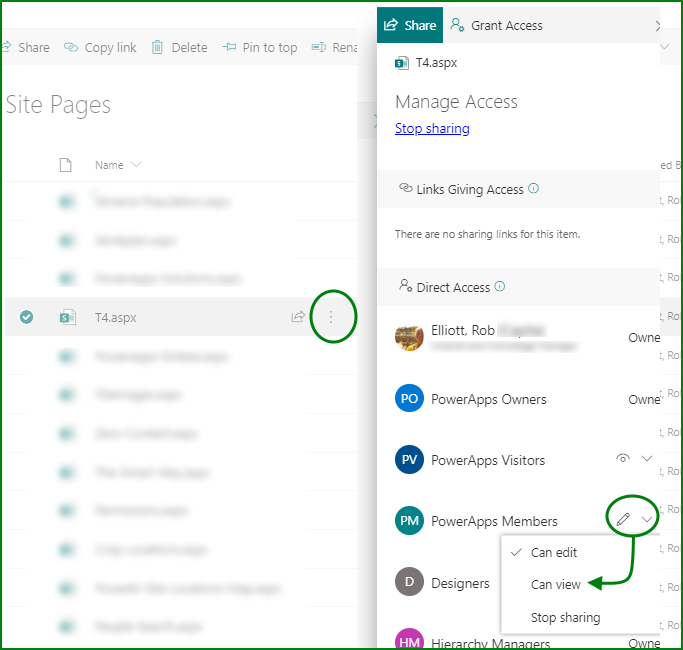This screenshot has width=683, height=650.
Task: Click the Stop sharing link under Manage Access
Action: [x=432, y=129]
